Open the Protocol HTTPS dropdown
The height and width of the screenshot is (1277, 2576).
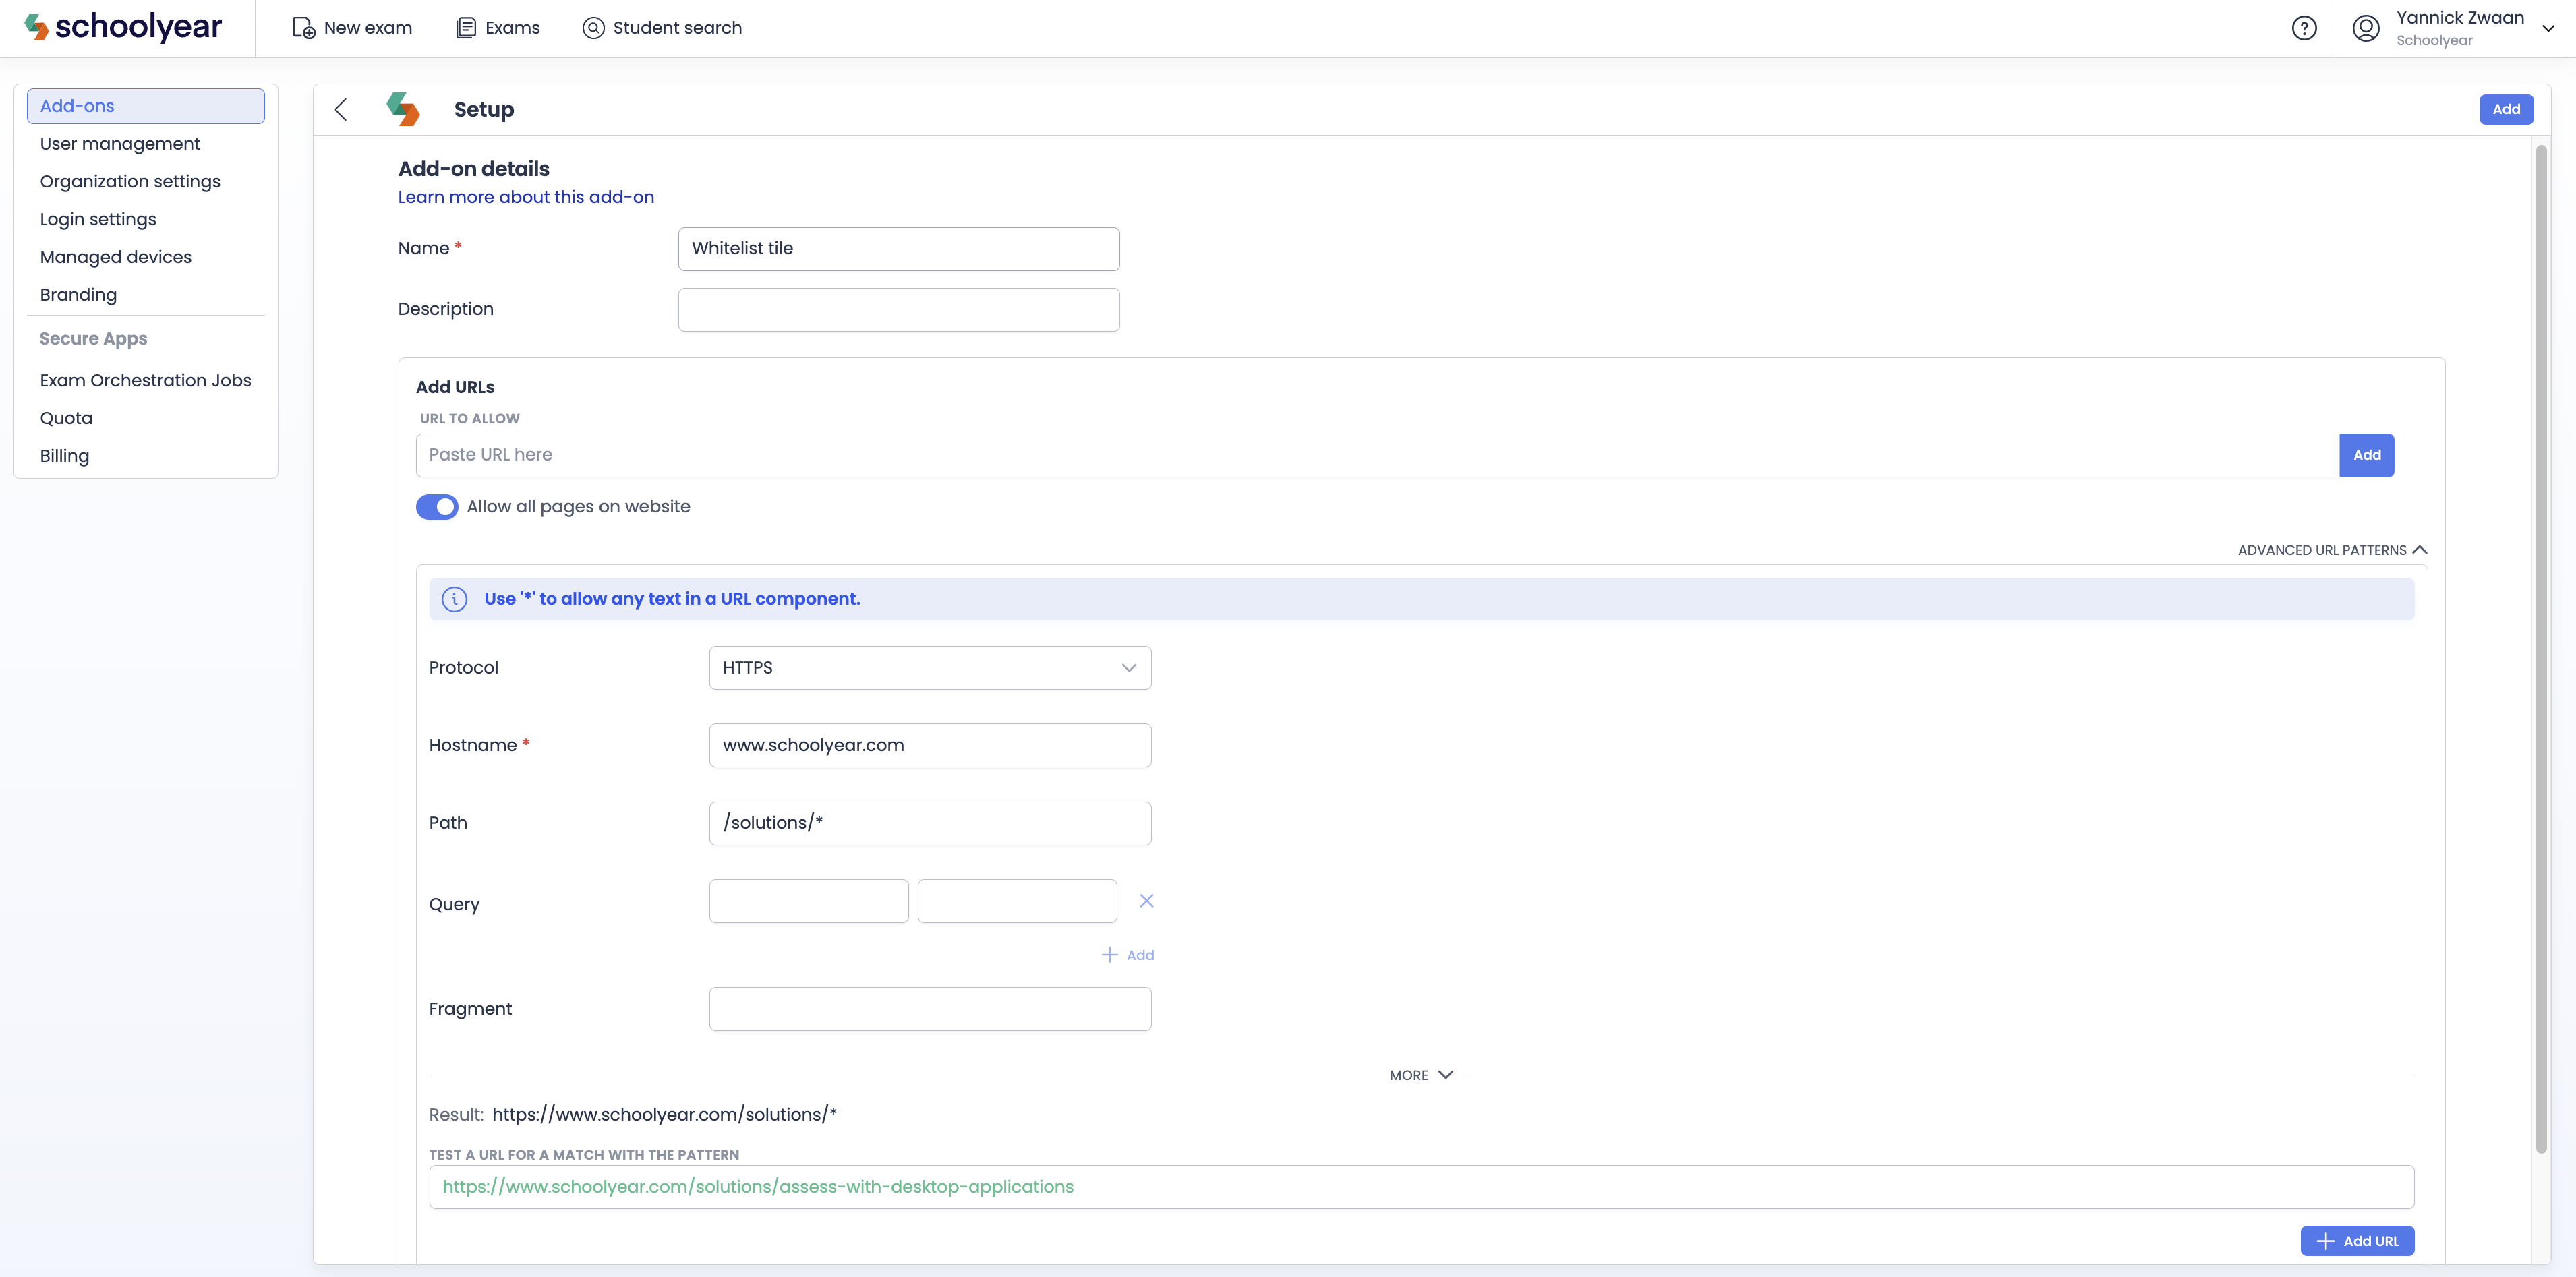pos(930,668)
